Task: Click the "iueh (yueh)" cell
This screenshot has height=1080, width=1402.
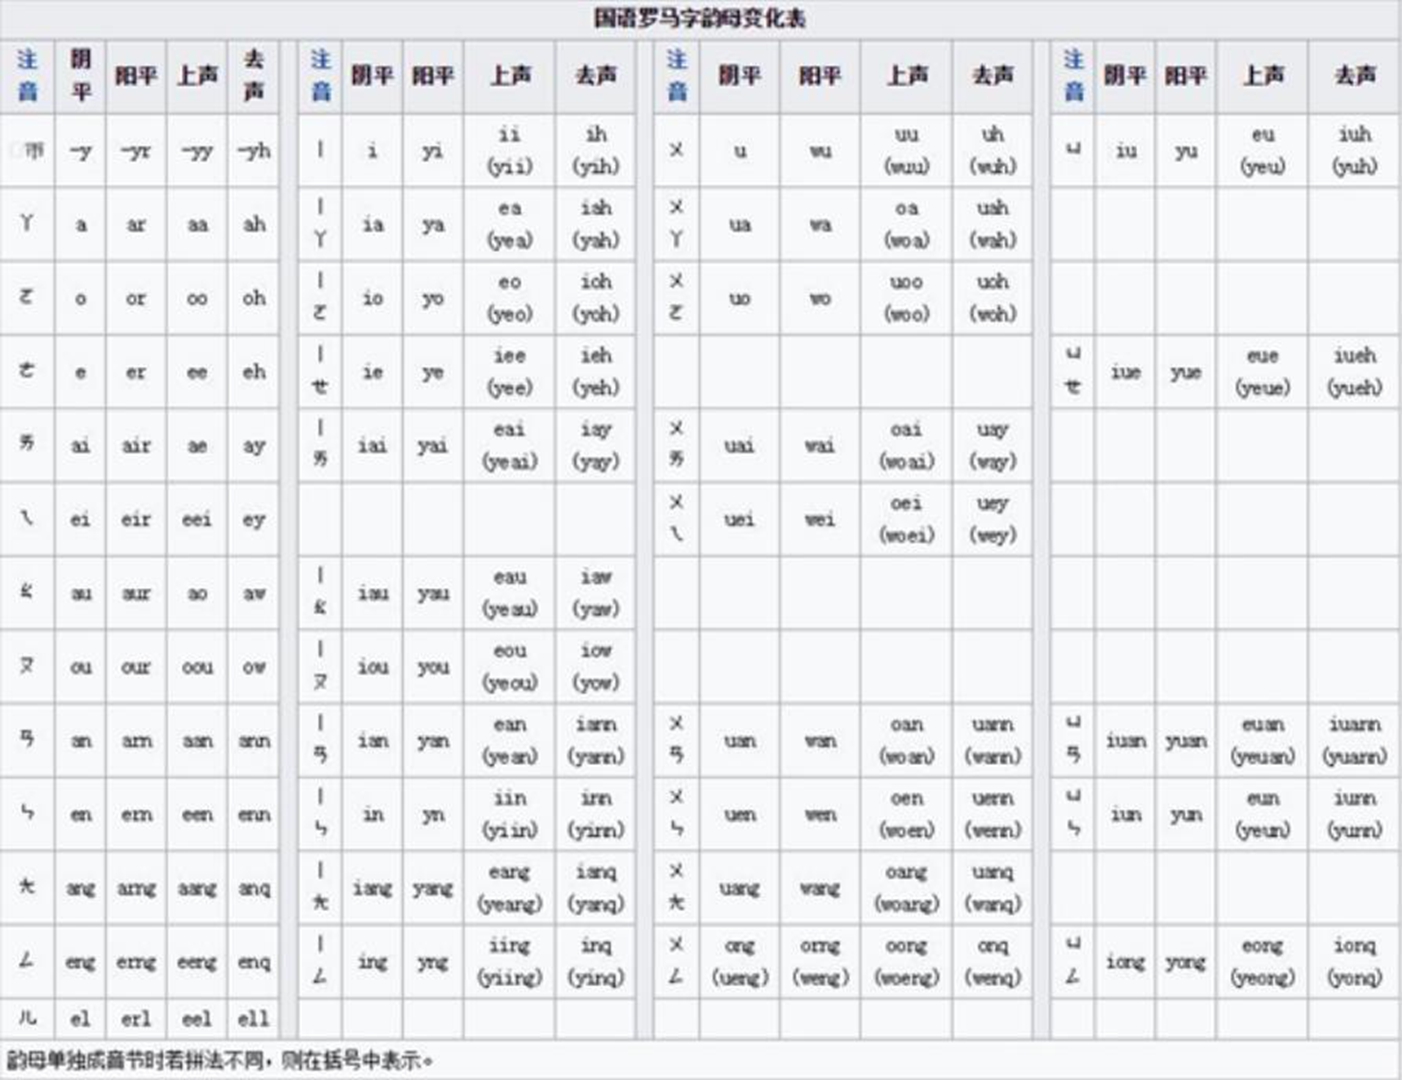Action: click(x=1354, y=372)
